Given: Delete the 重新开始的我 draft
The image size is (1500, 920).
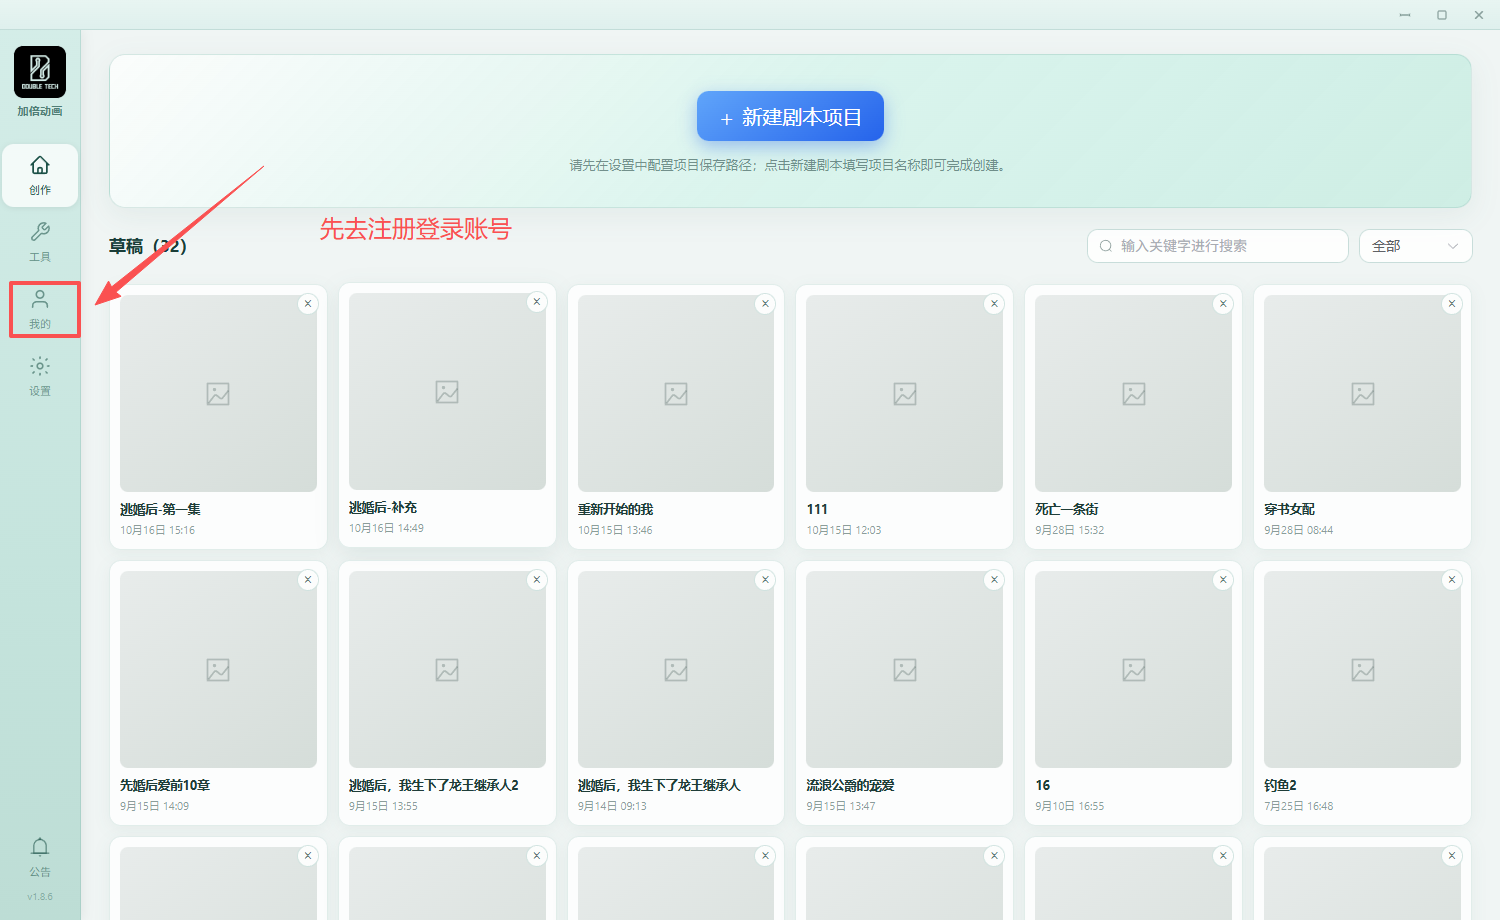Looking at the screenshot, I should point(765,304).
